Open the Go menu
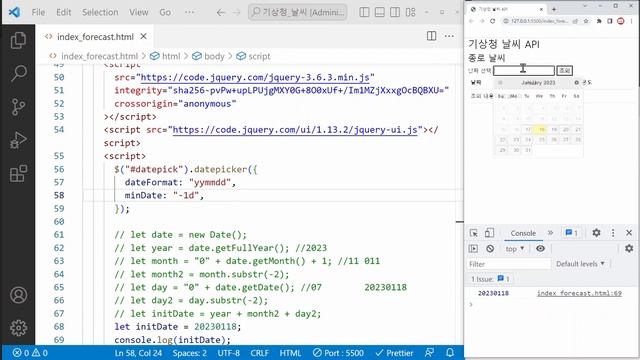This screenshot has width=640, height=360. pyautogui.click(x=165, y=12)
